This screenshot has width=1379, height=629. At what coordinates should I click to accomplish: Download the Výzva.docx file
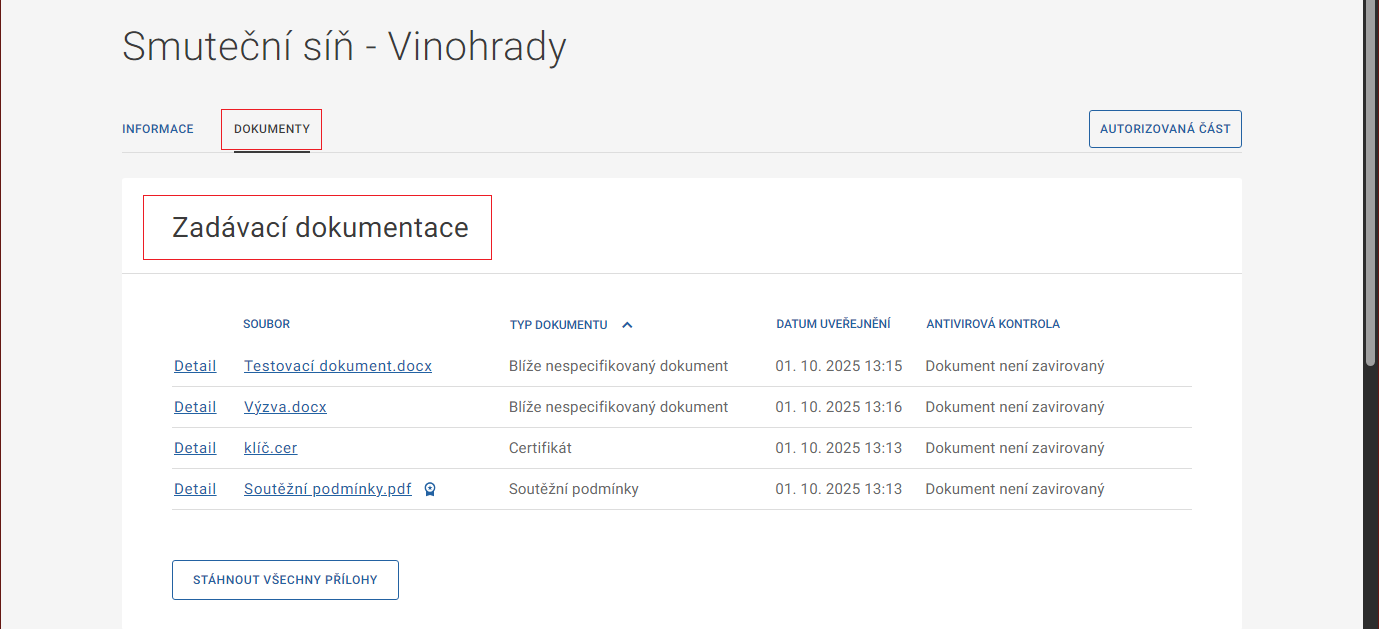(285, 407)
